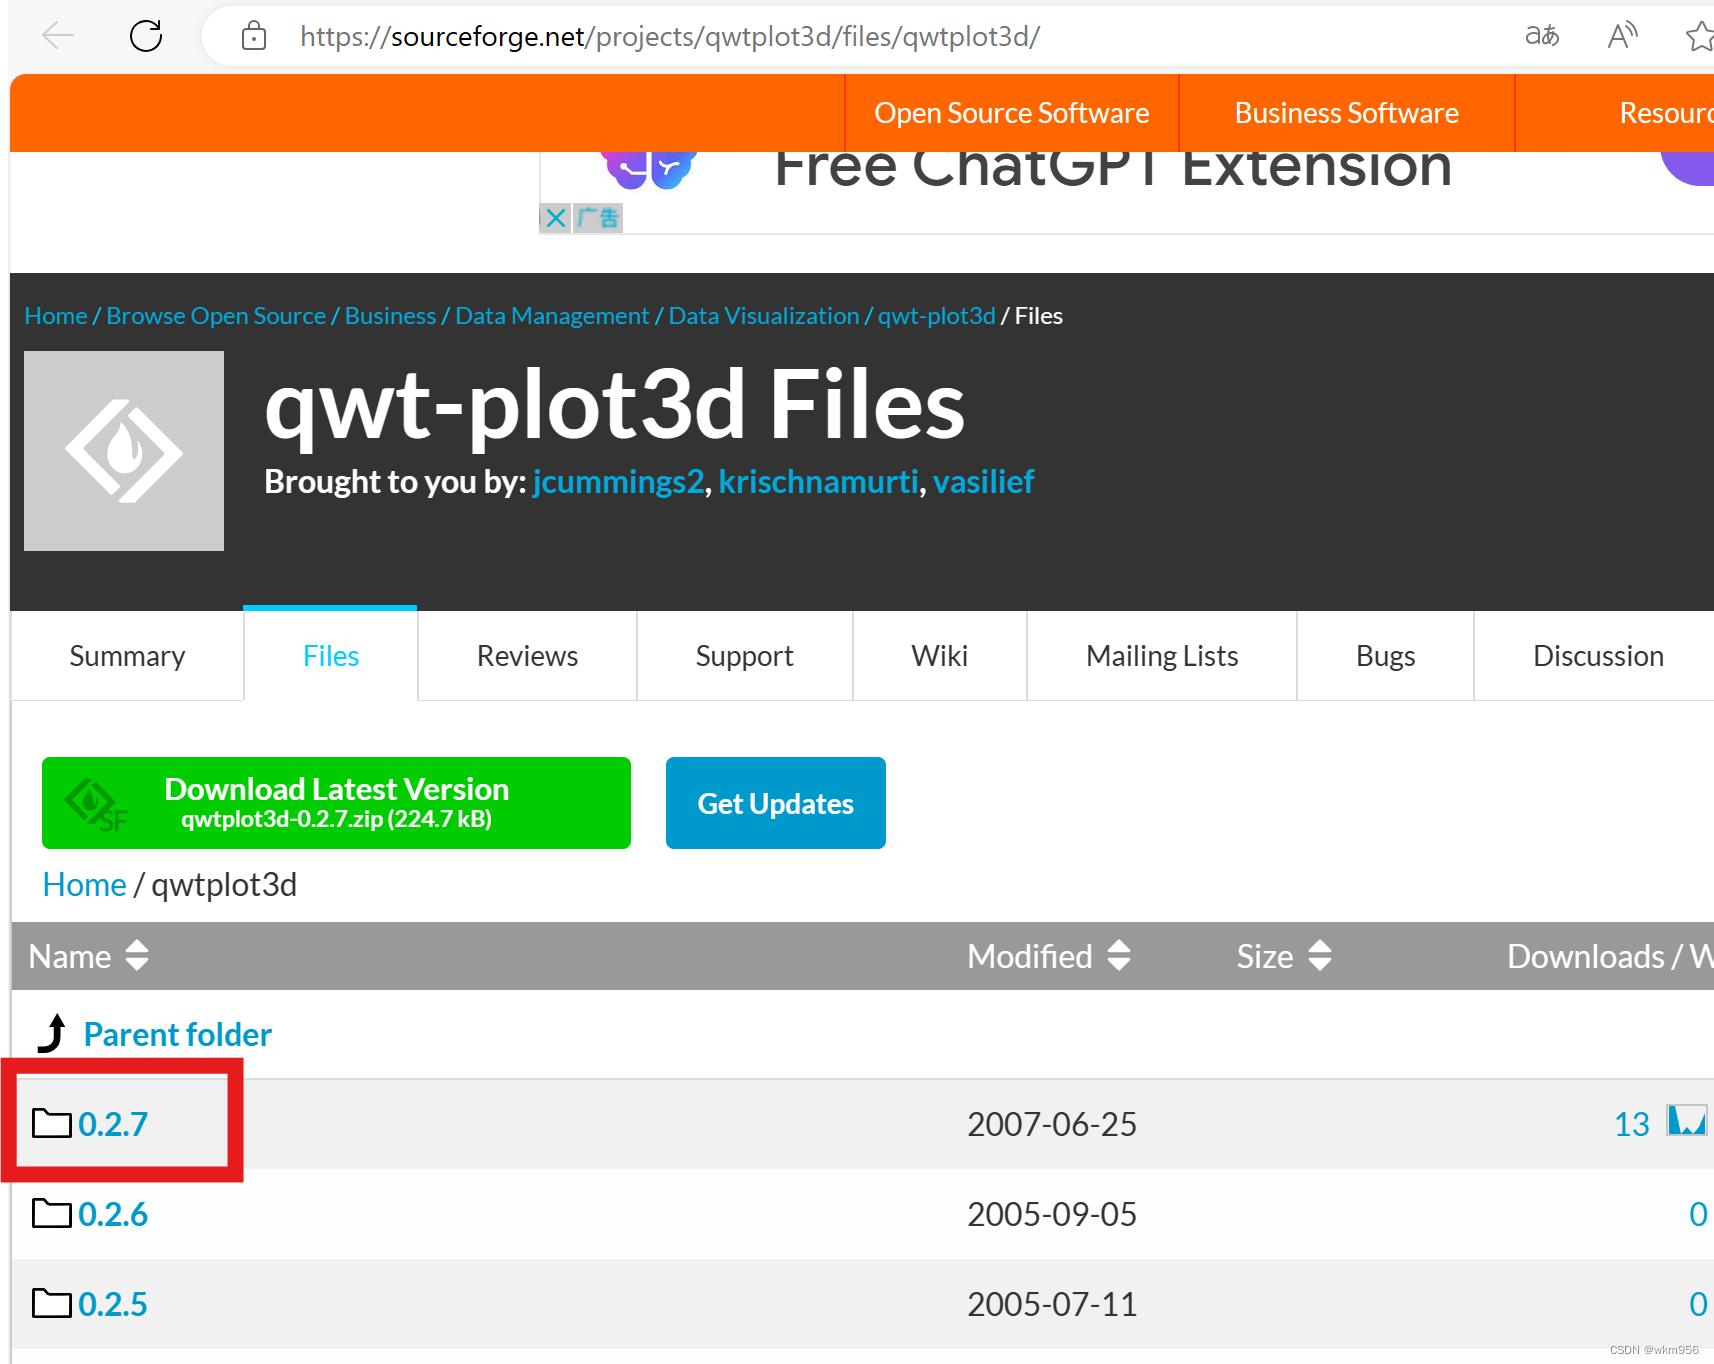
Task: Open the 0.2.5 folder link
Action: [113, 1304]
